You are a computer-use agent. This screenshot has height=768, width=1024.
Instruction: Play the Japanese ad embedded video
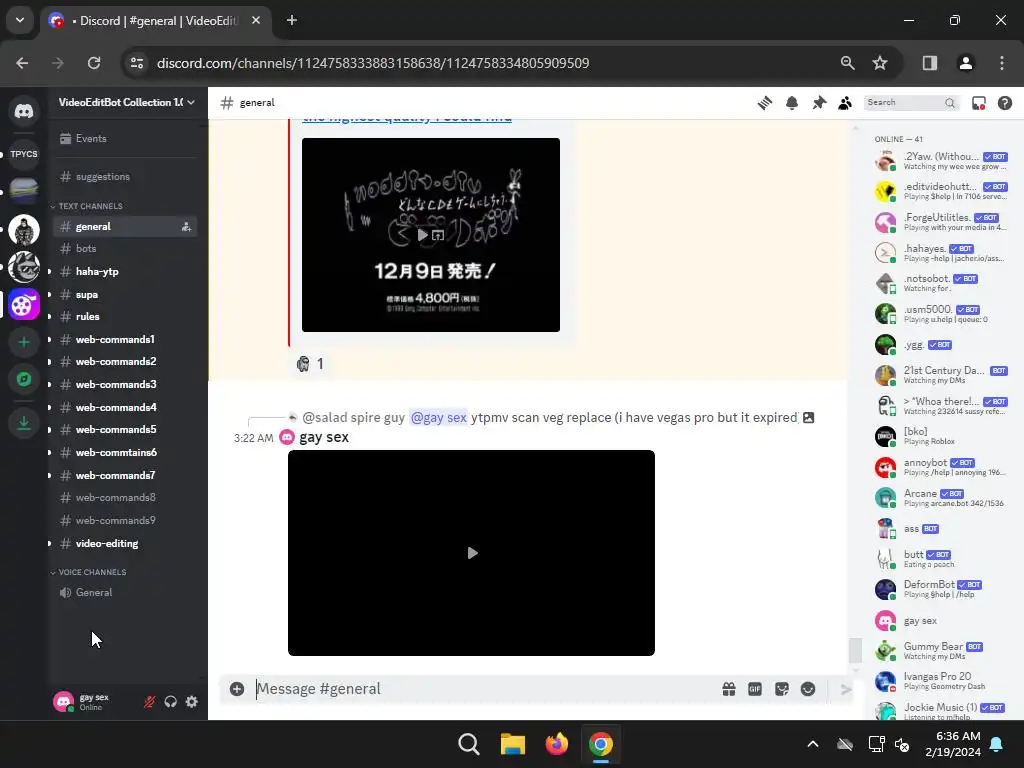pyautogui.click(x=423, y=235)
